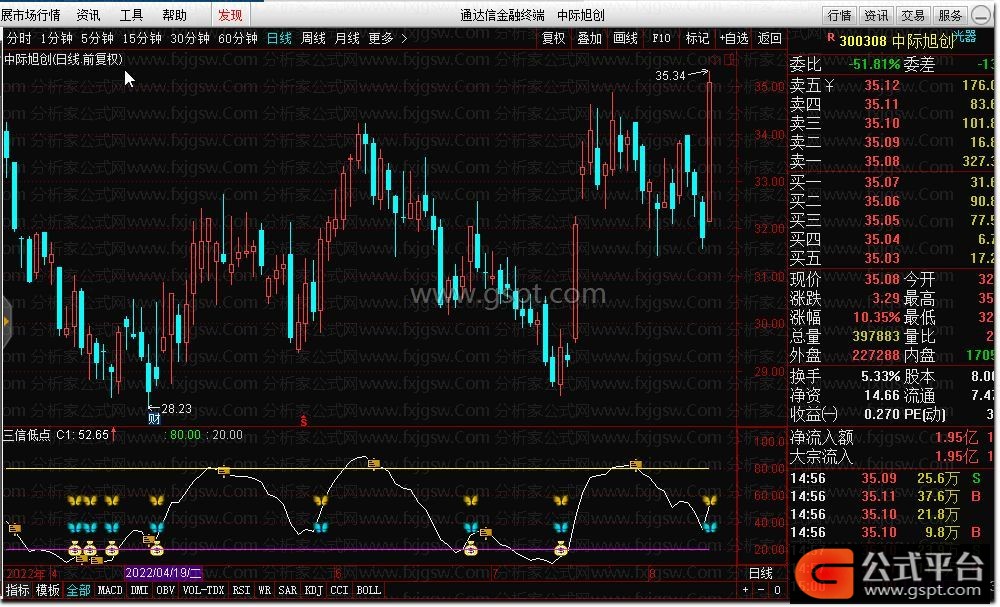Click the yellow flag icon on 80 line peak near August
Screen dimensions: 1000x607
click(x=635, y=465)
